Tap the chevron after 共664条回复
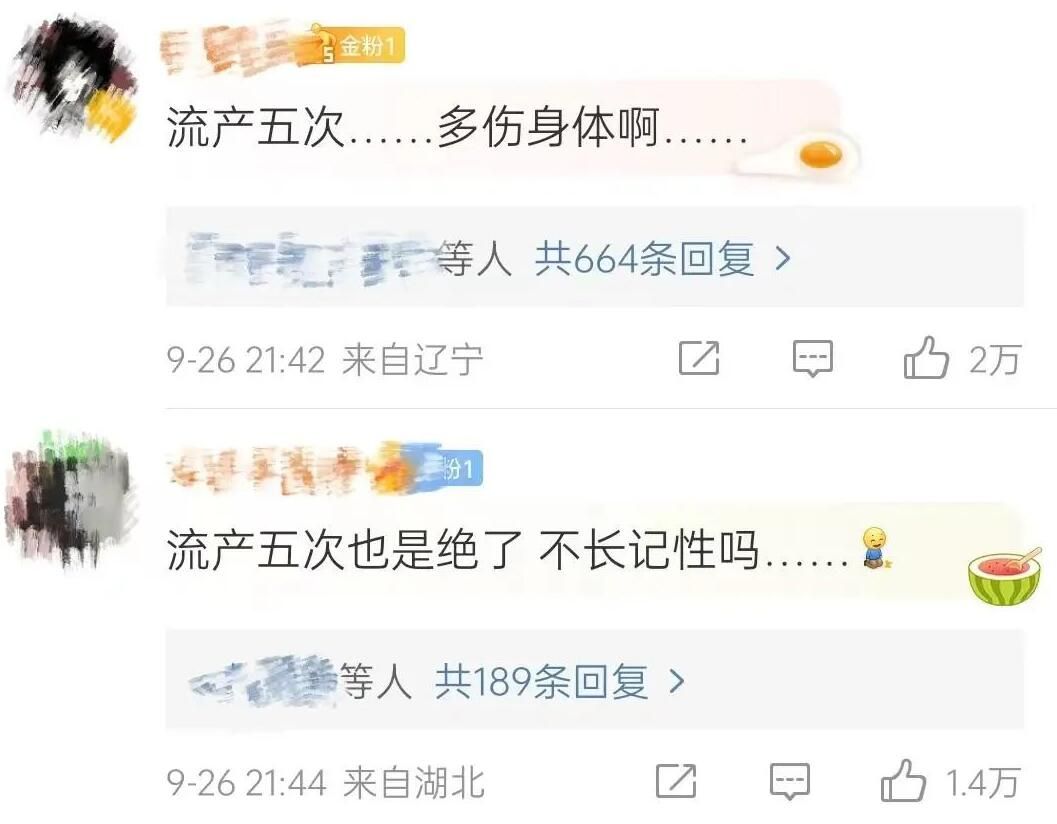The width and height of the screenshot is (1057, 824). (783, 258)
